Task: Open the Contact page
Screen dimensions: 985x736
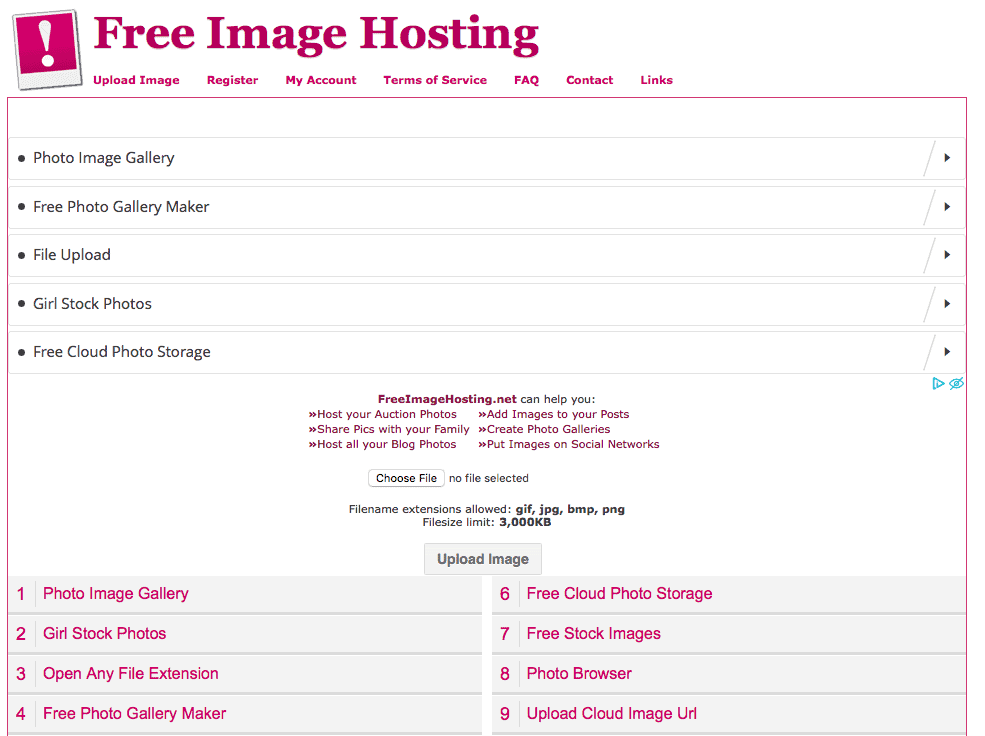Action: [x=590, y=80]
